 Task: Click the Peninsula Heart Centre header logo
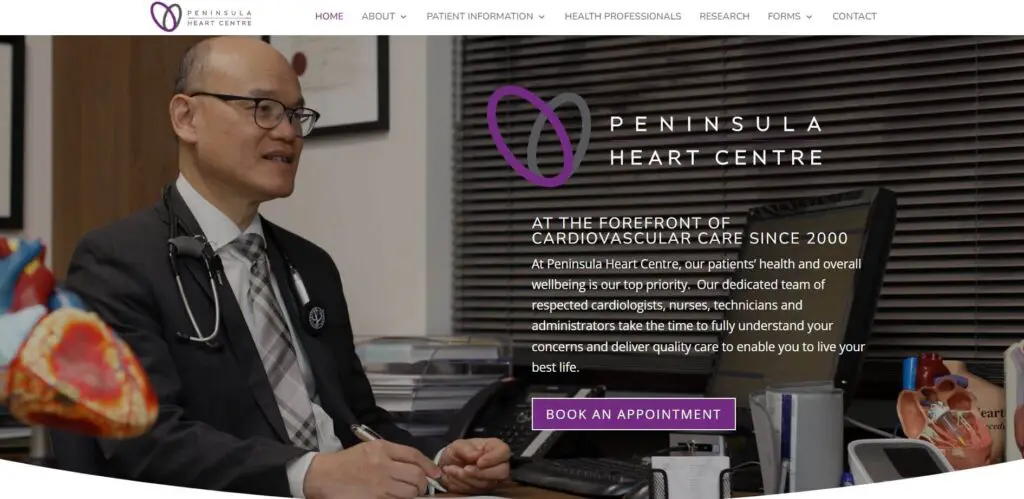[201, 16]
